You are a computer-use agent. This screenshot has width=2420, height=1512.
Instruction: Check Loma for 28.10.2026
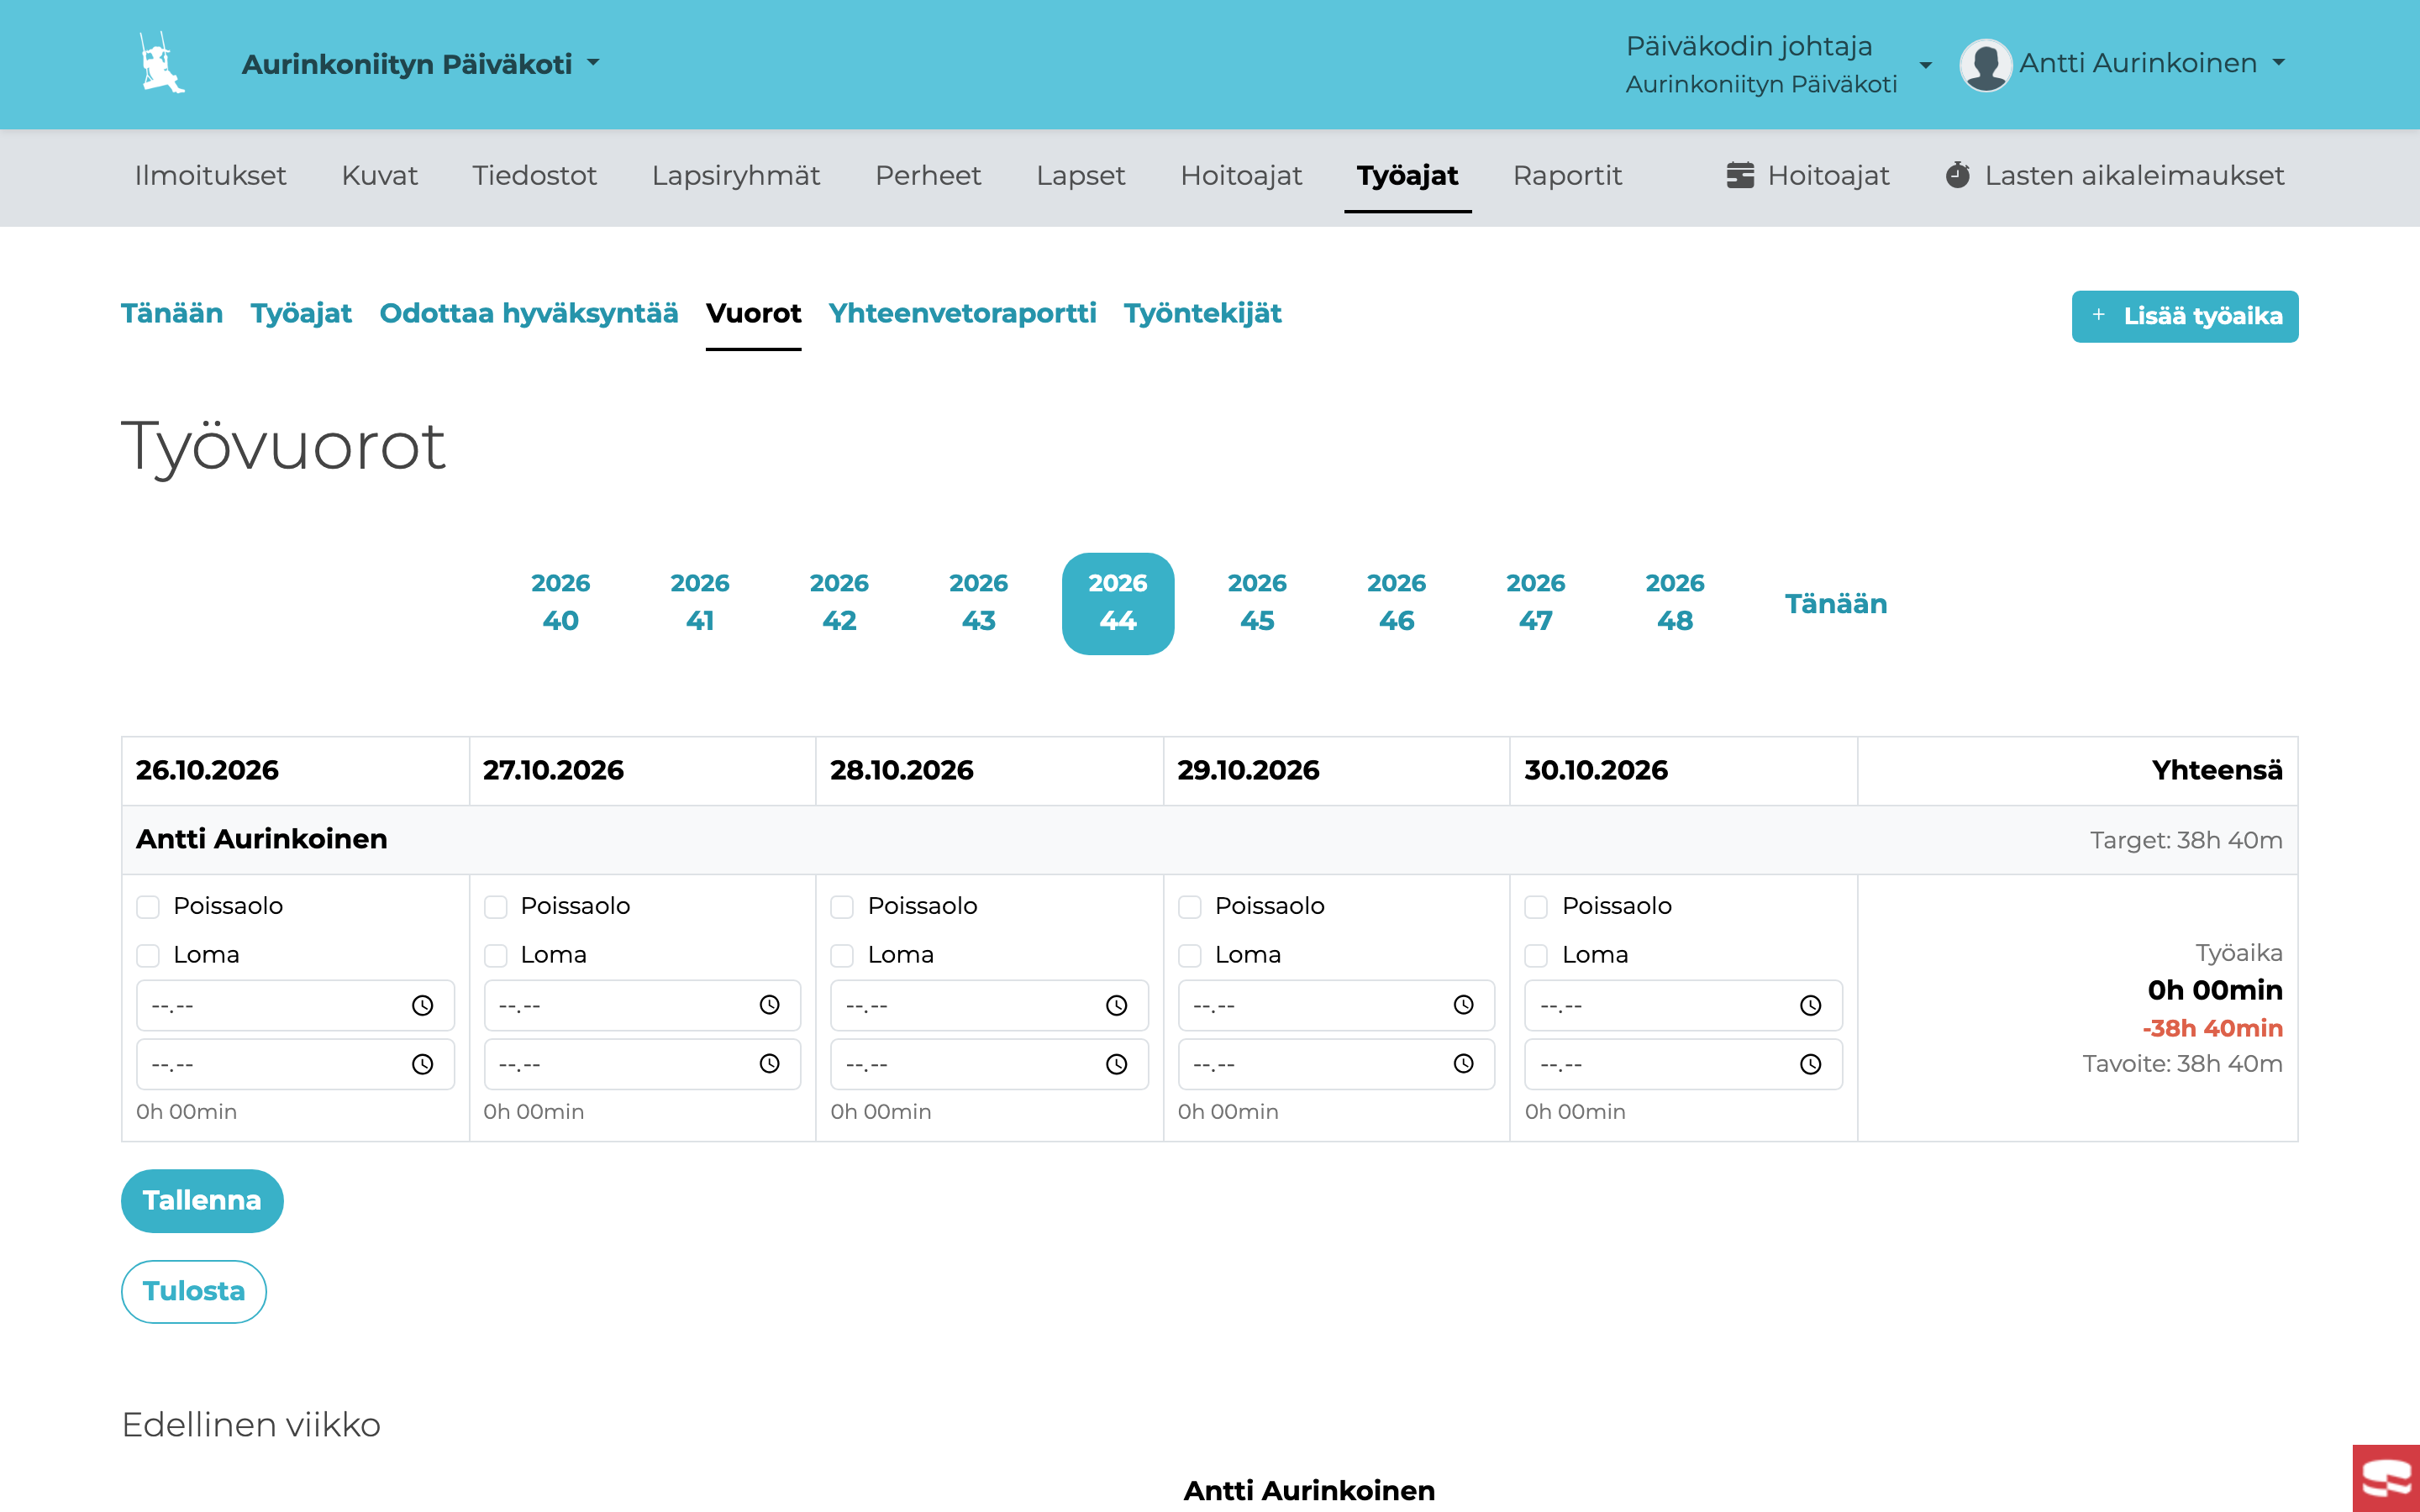click(843, 956)
